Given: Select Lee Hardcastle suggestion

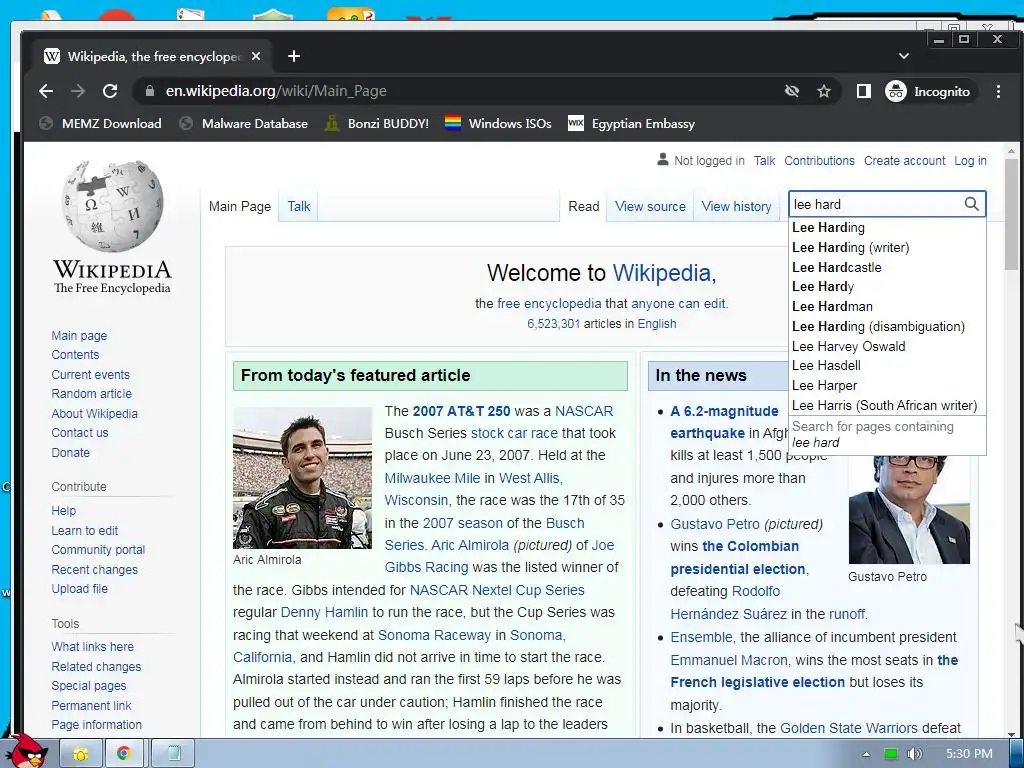Looking at the screenshot, I should tap(887, 267).
